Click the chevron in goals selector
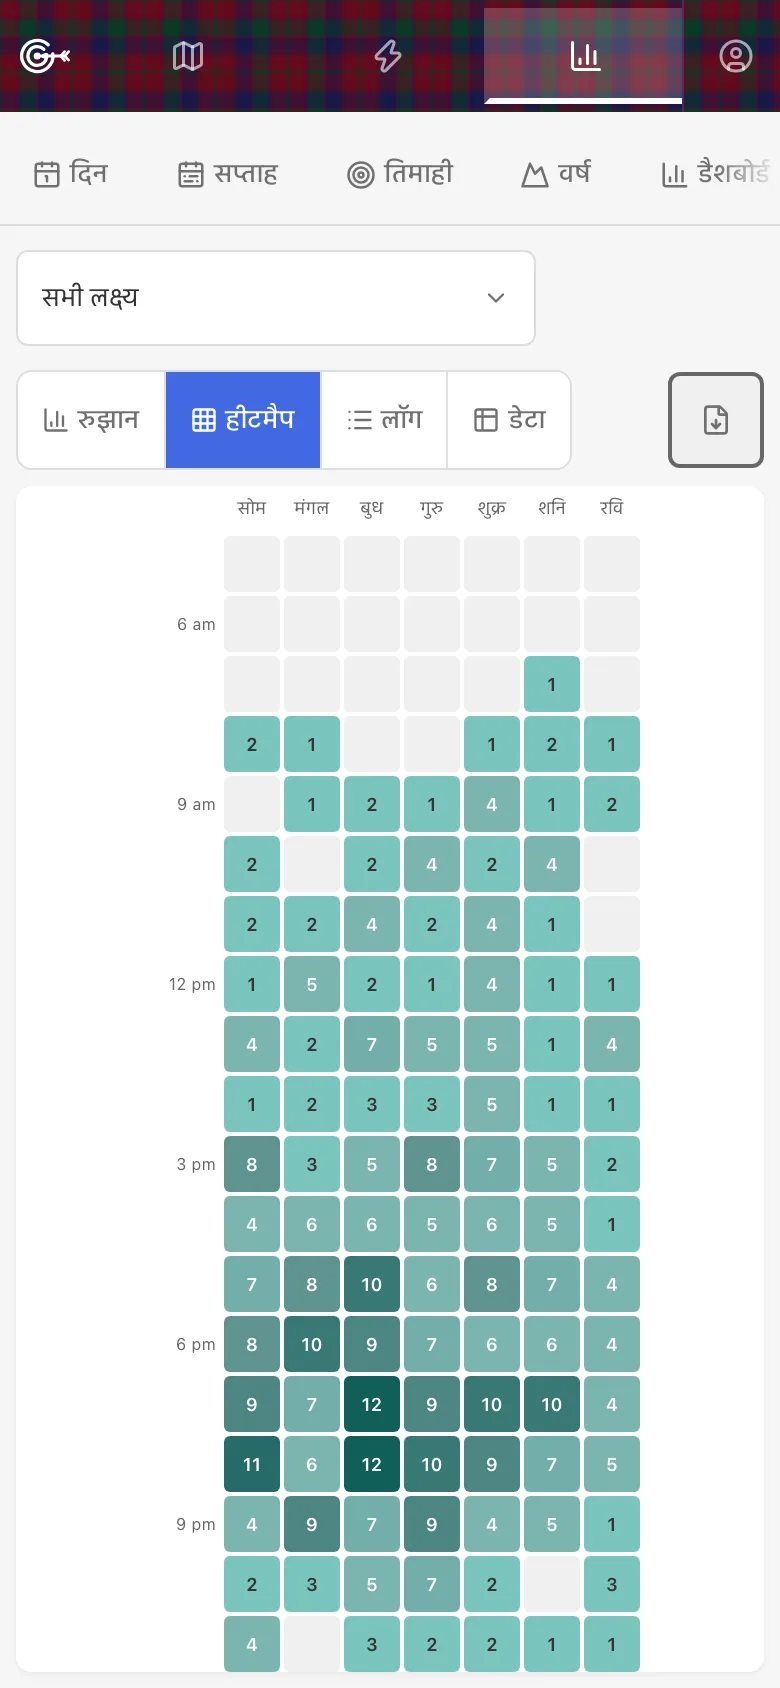 [496, 298]
